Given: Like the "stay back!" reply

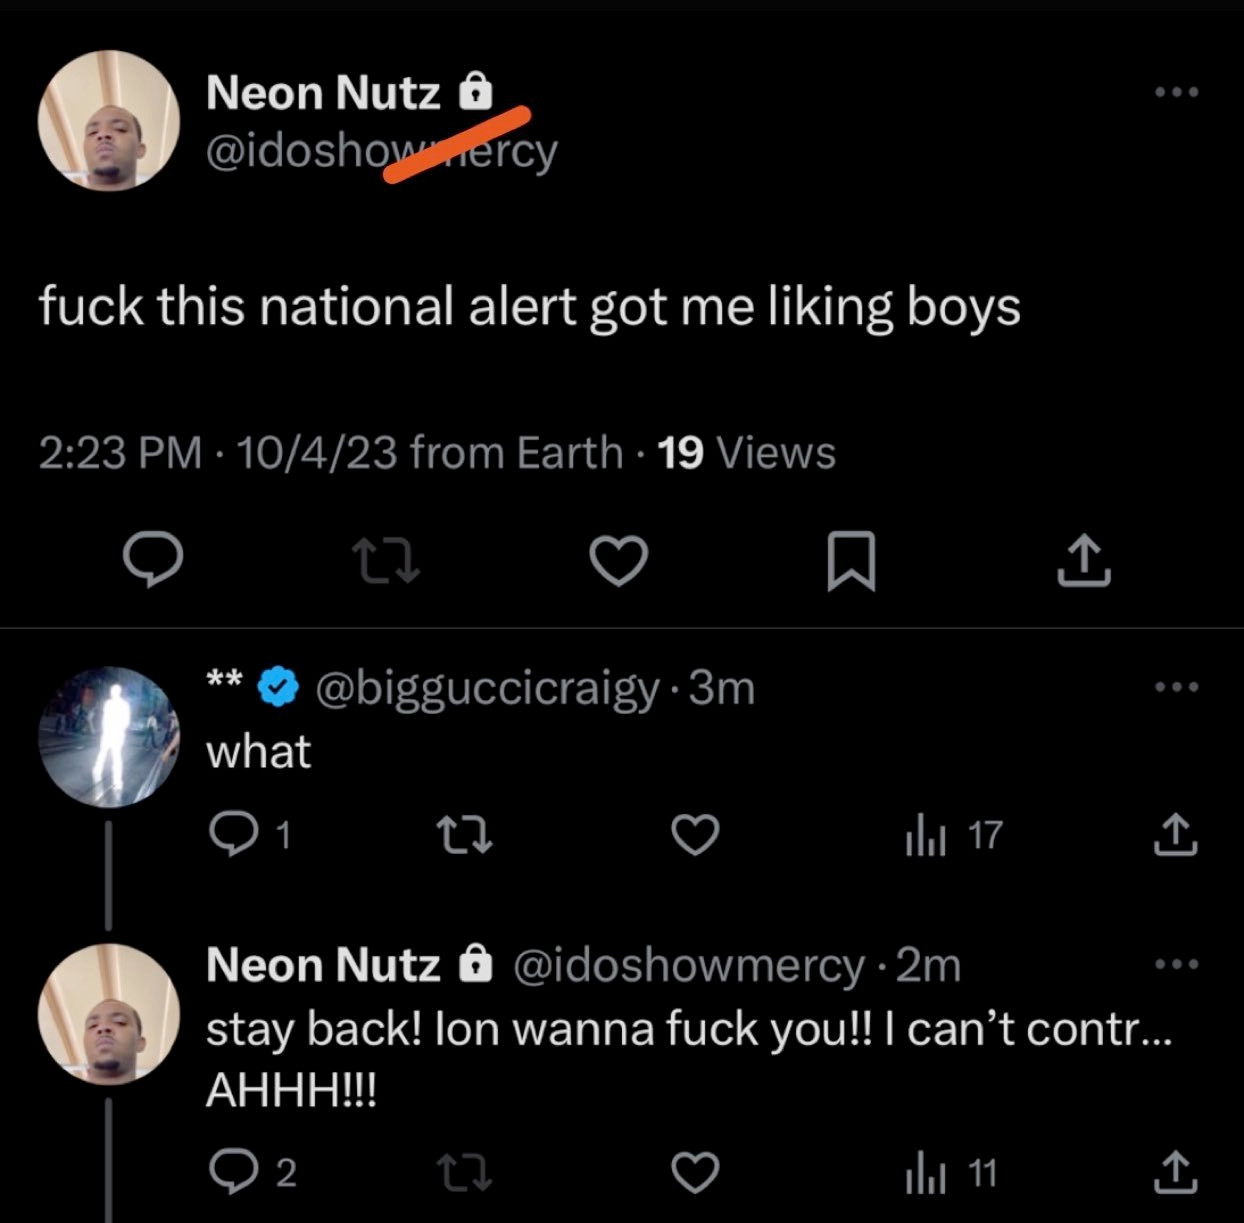Looking at the screenshot, I should coord(695,1172).
